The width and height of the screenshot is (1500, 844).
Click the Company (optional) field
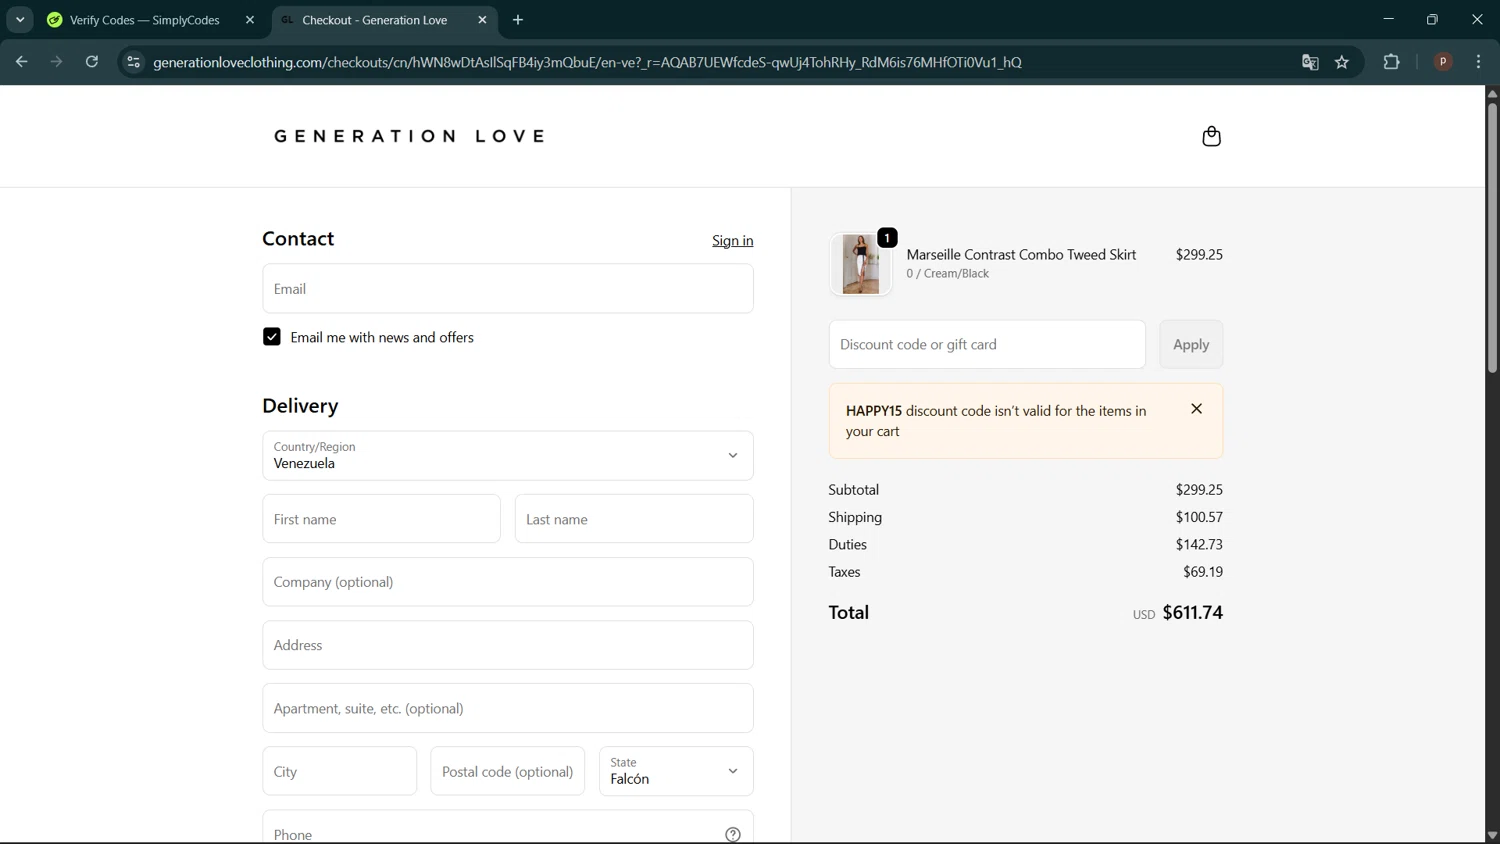pos(508,582)
